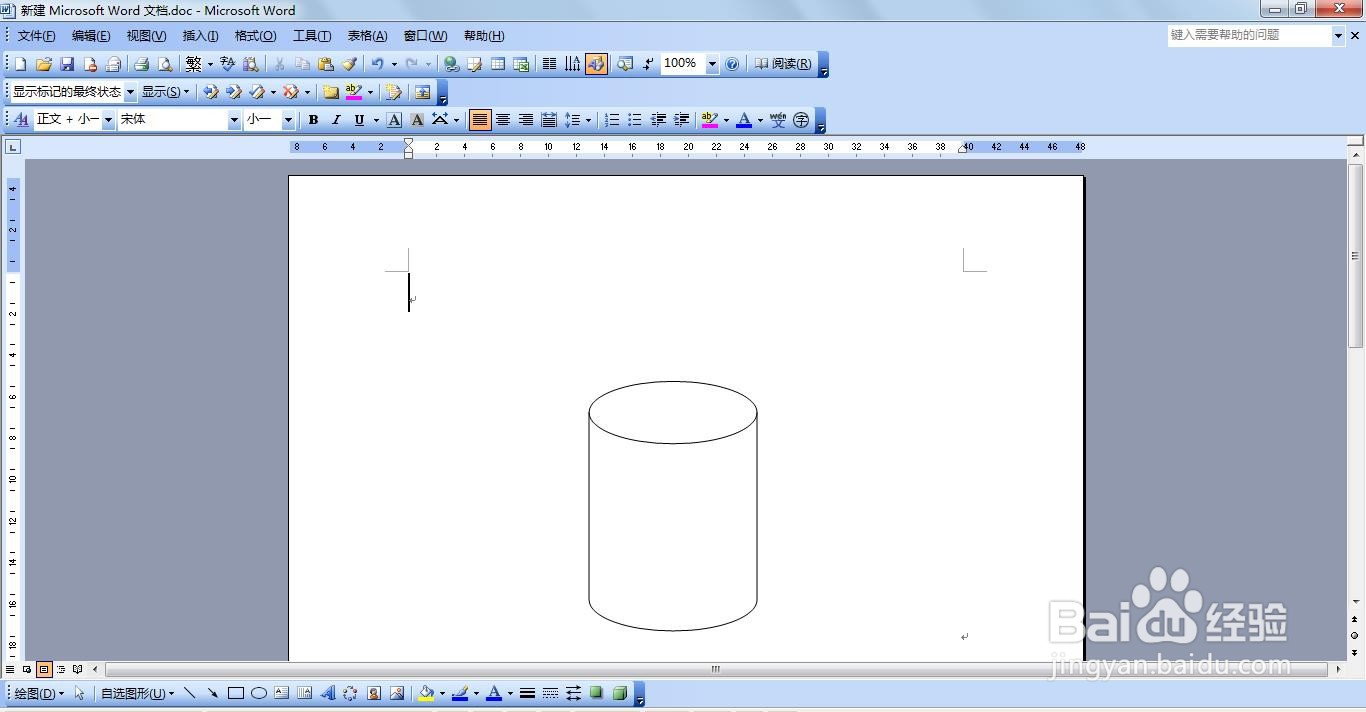Open Print Preview from the standard toolbar
The image size is (1366, 712).
(164, 64)
